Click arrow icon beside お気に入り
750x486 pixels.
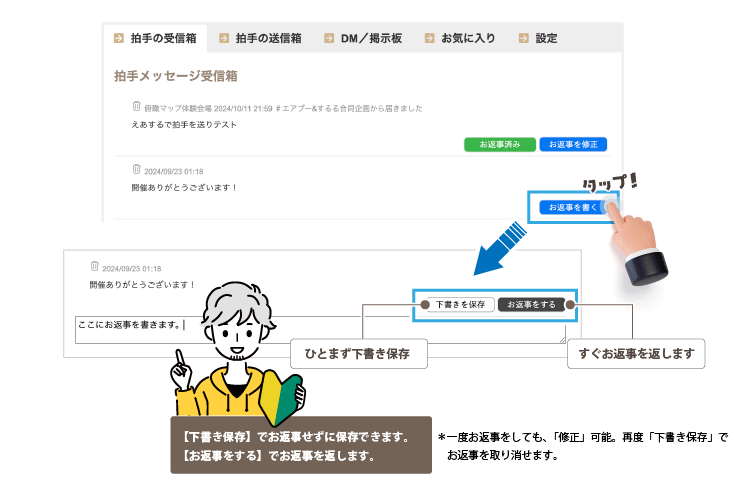(430, 38)
